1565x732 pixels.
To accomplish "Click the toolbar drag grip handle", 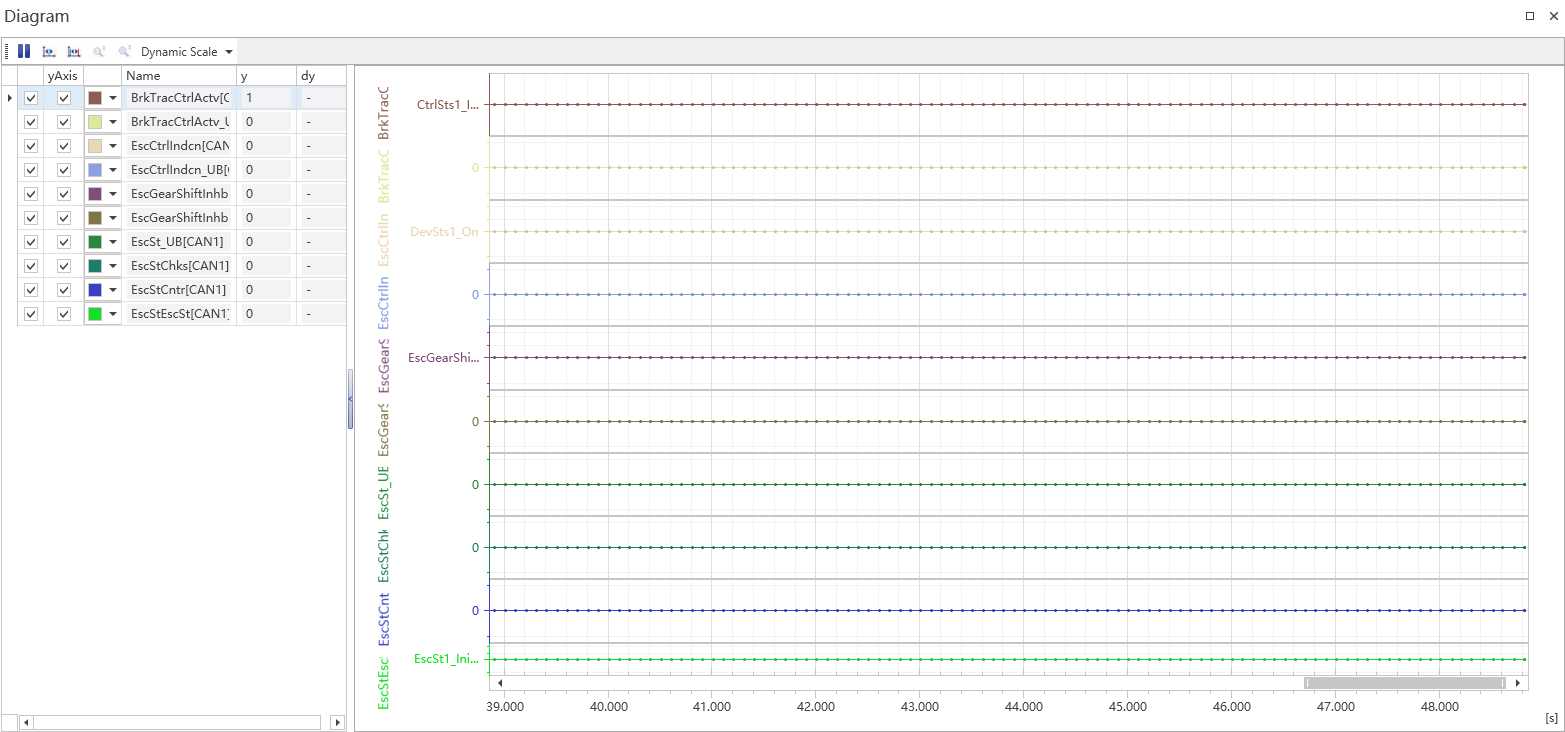I will coord(8,51).
